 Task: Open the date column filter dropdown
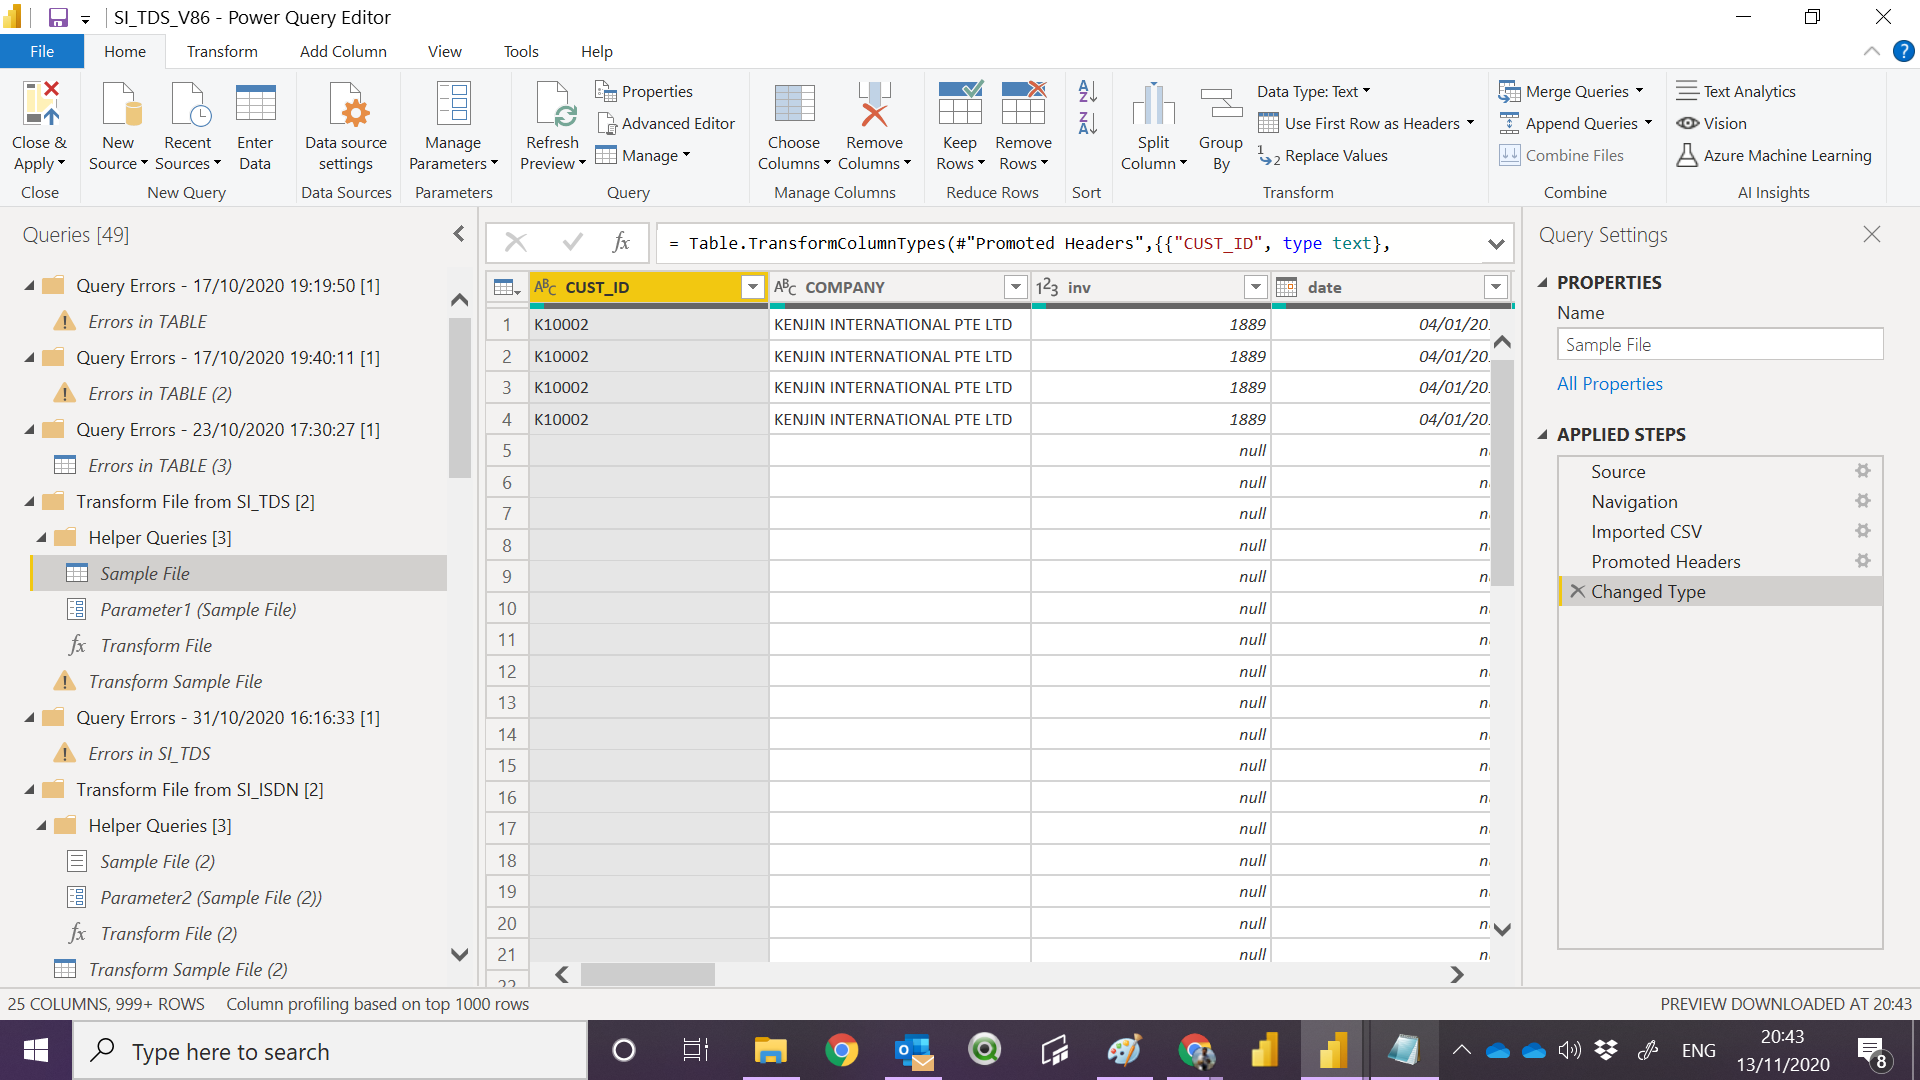click(x=1496, y=287)
